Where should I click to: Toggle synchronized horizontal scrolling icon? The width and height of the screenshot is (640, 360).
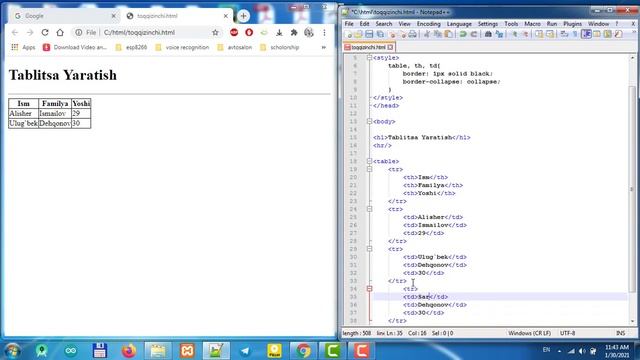tap(550, 34)
